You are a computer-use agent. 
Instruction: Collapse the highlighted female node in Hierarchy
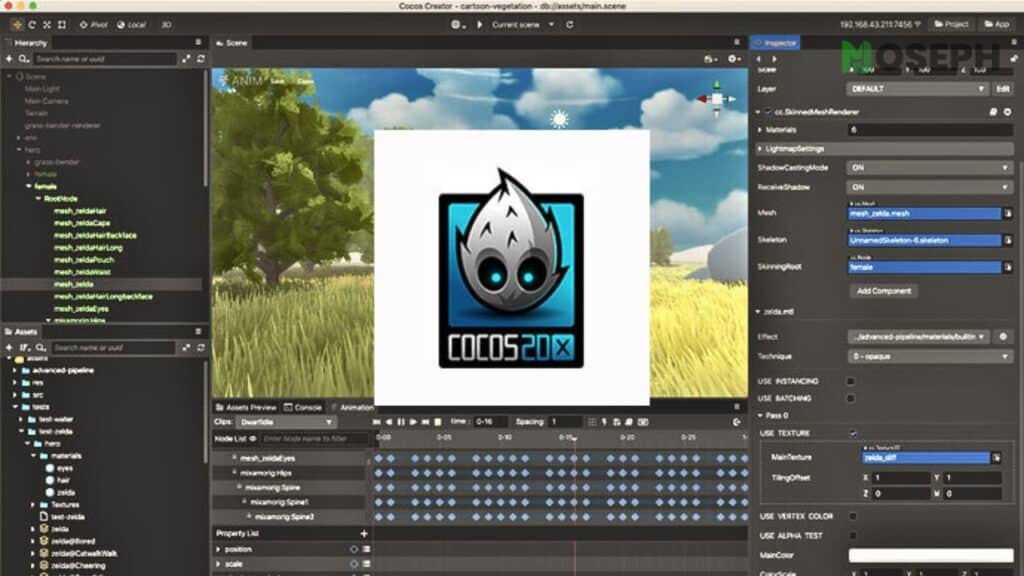tap(29, 186)
